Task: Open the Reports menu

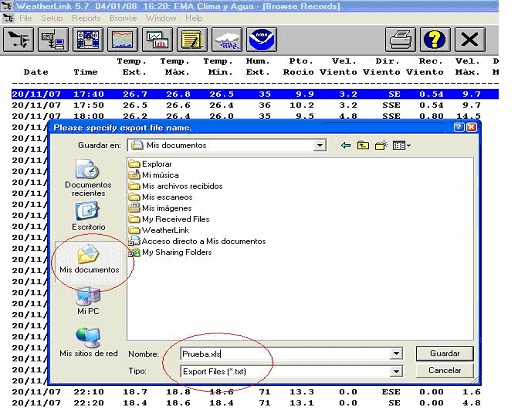Action: point(86,18)
